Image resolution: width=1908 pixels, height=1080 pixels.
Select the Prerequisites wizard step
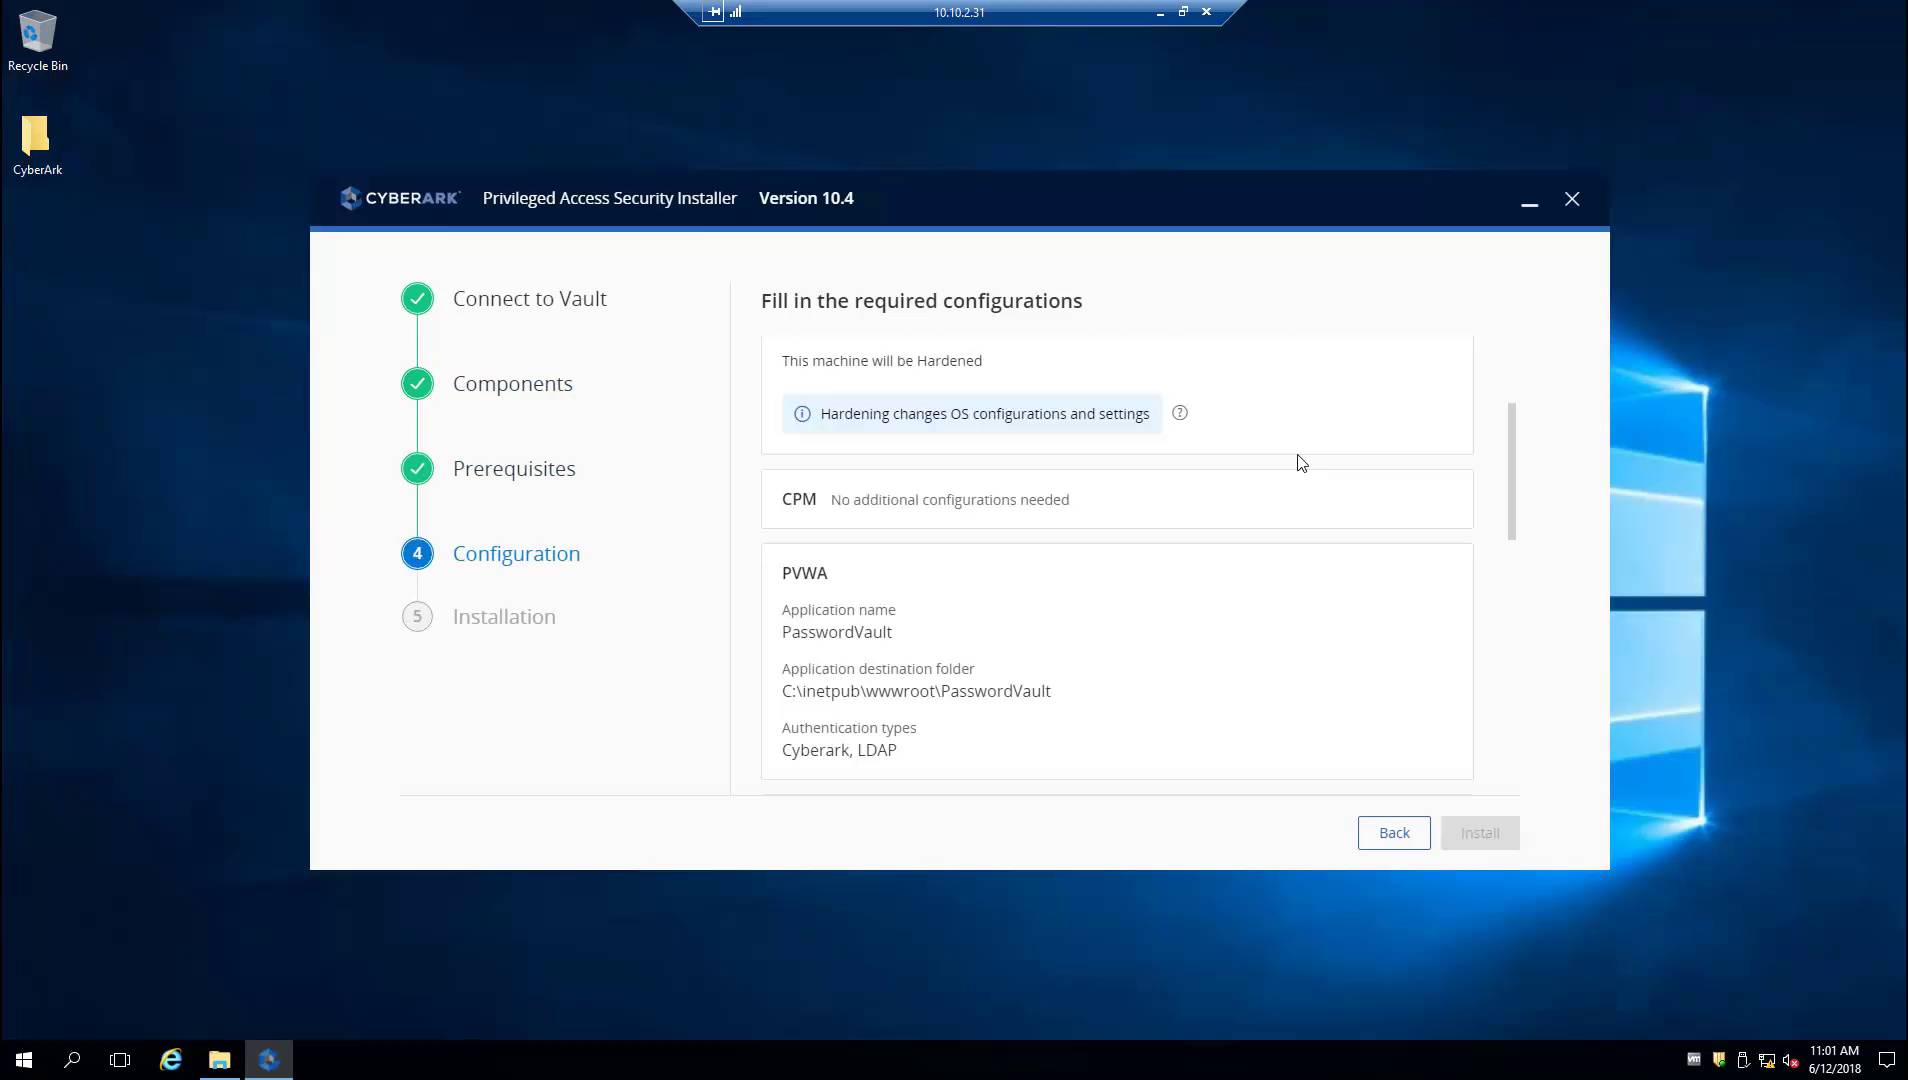pyautogui.click(x=514, y=468)
